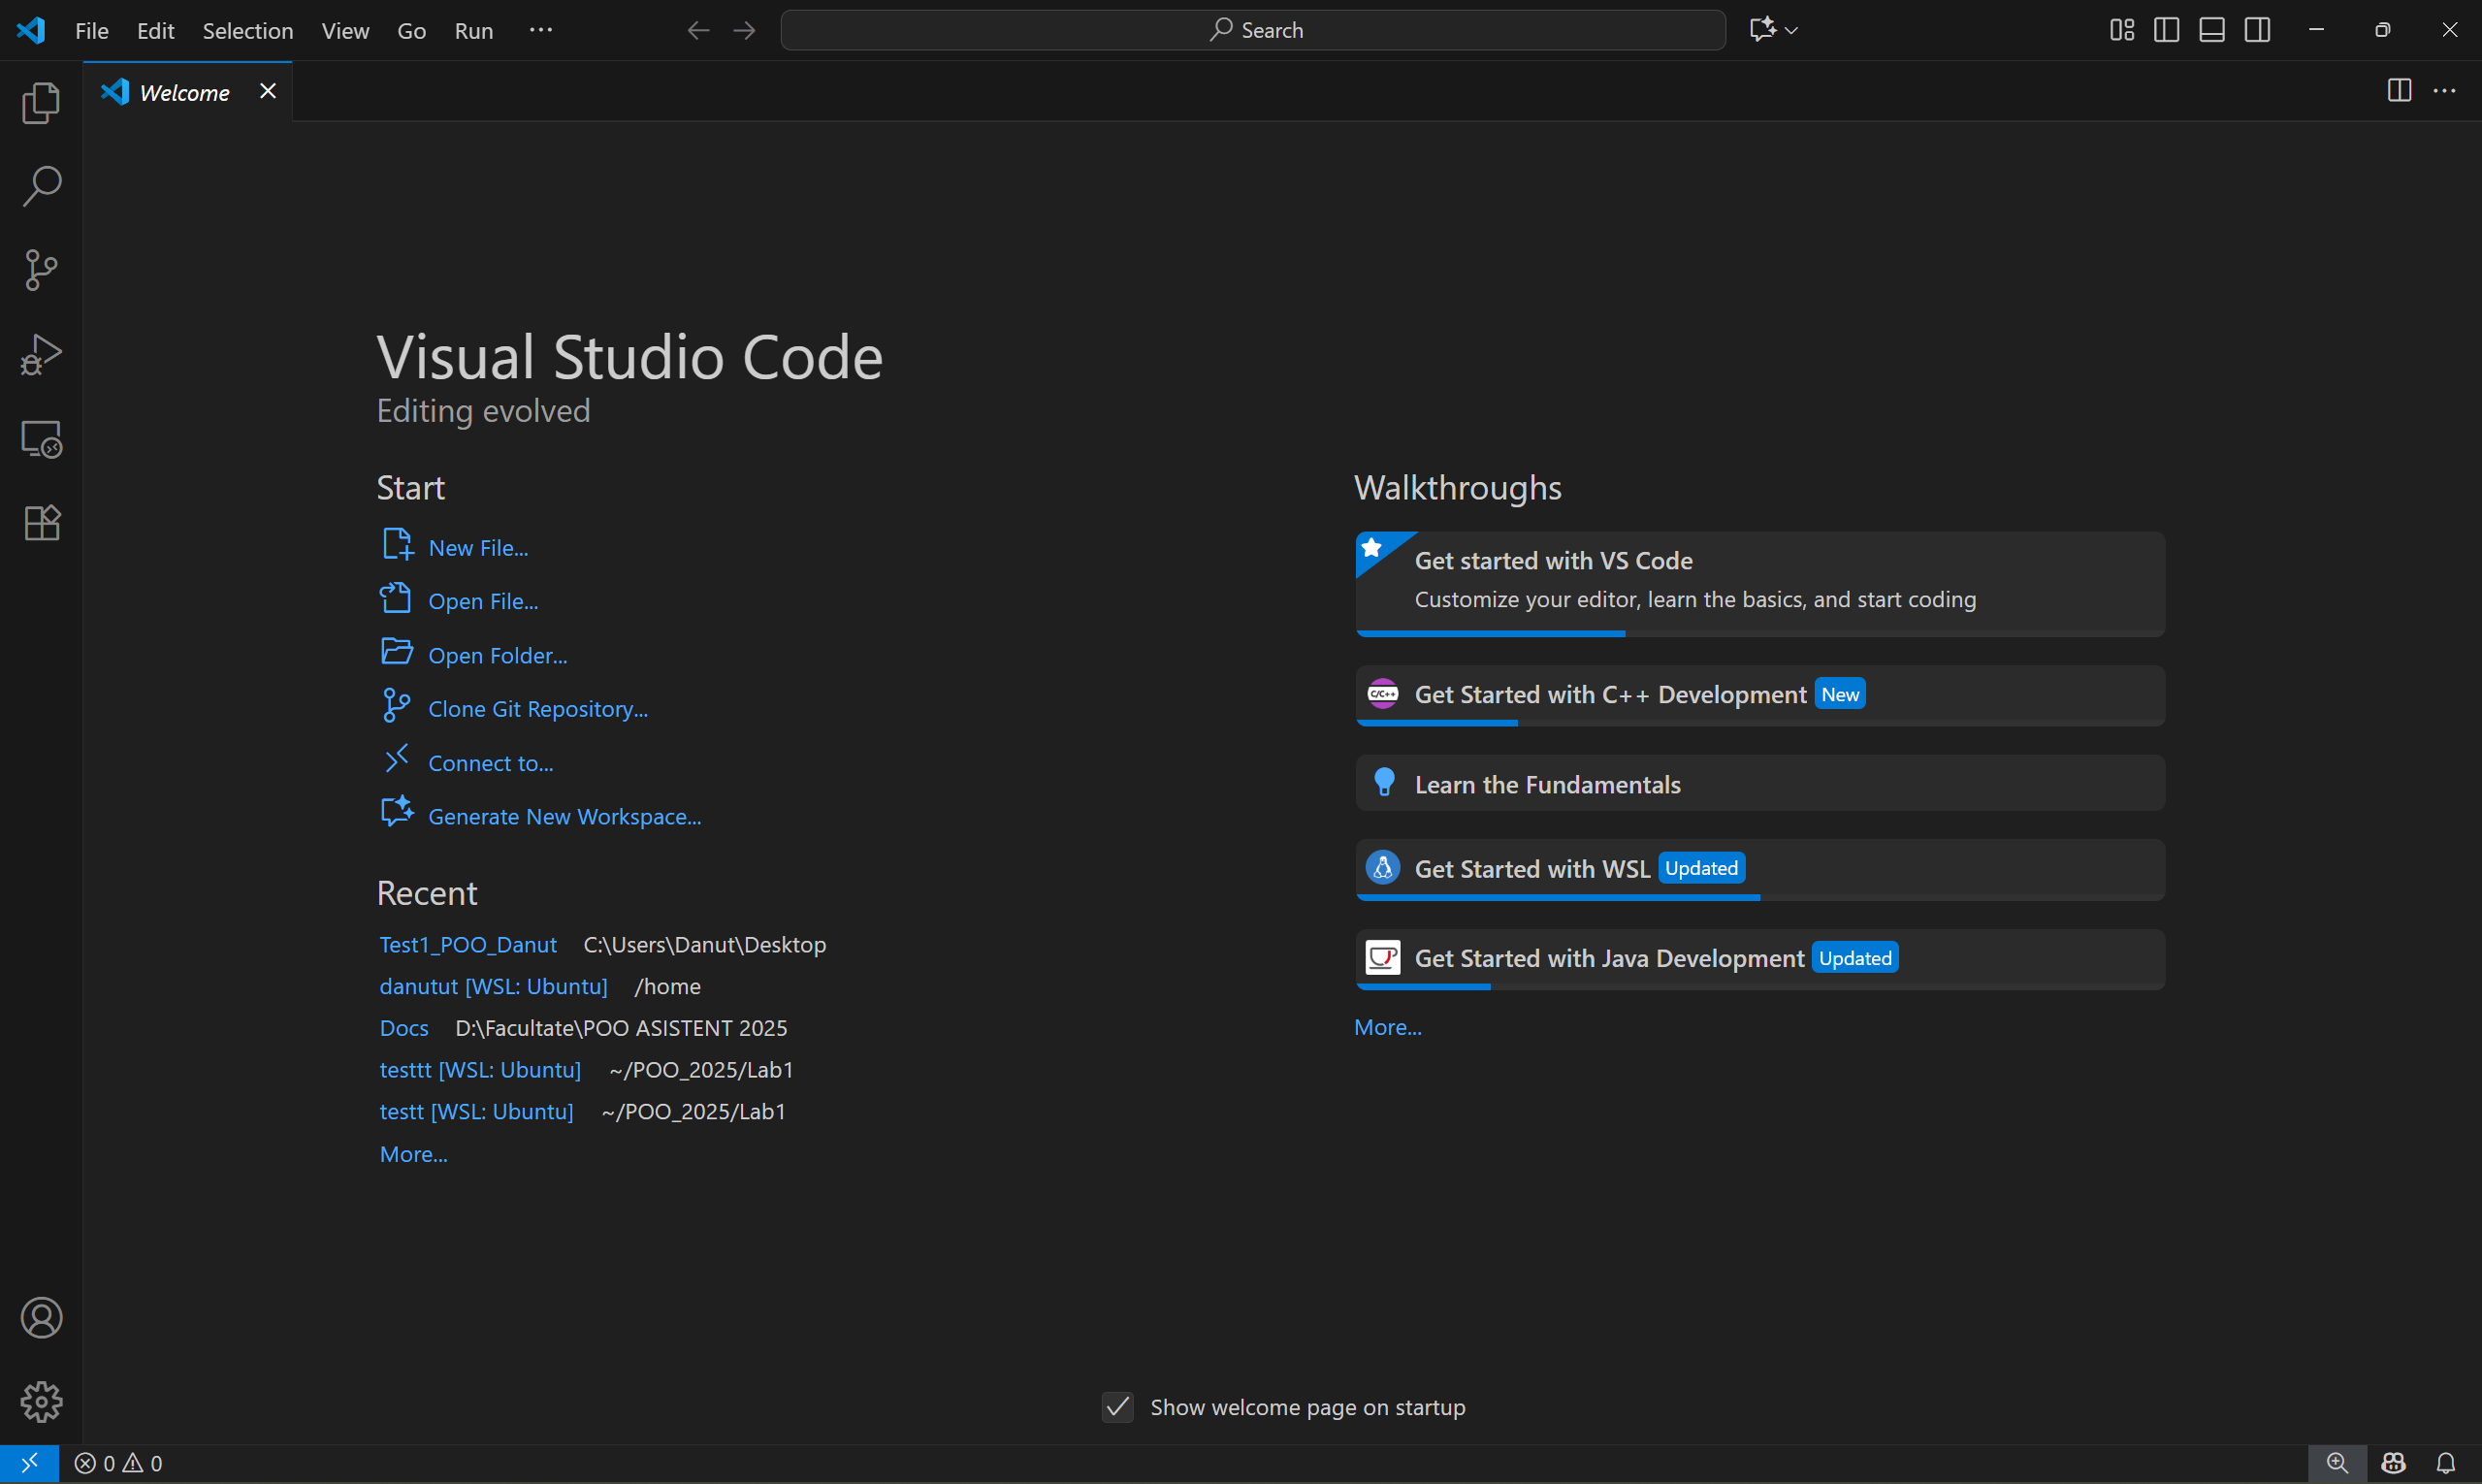
Task: Uncheck Show welcome page on startup
Action: click(1117, 1407)
